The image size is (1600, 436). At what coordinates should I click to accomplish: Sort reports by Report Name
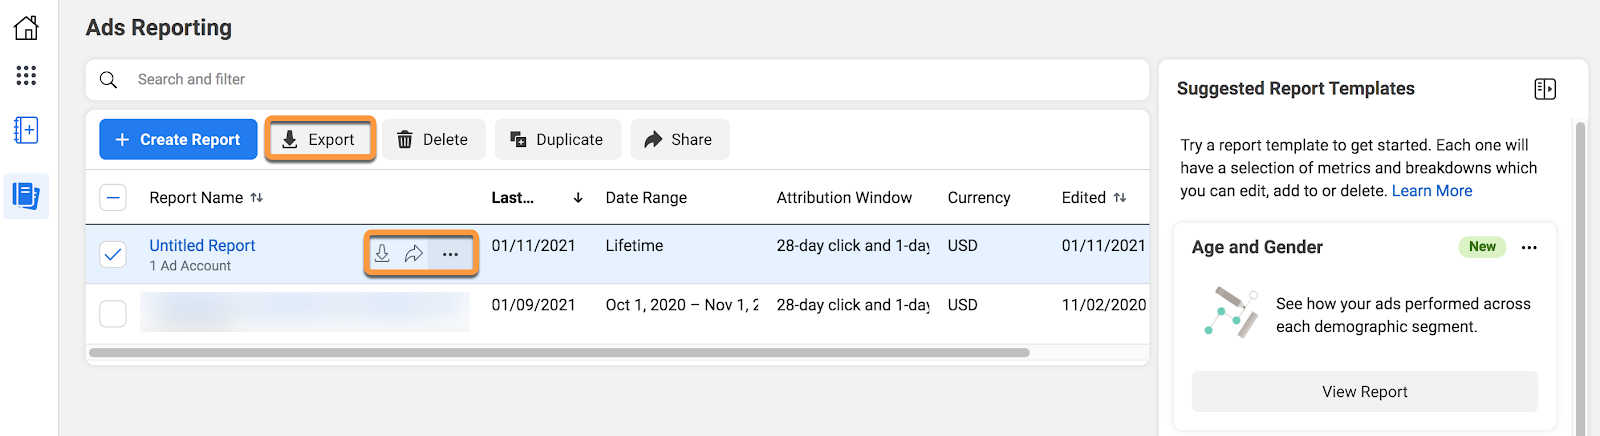click(x=257, y=198)
